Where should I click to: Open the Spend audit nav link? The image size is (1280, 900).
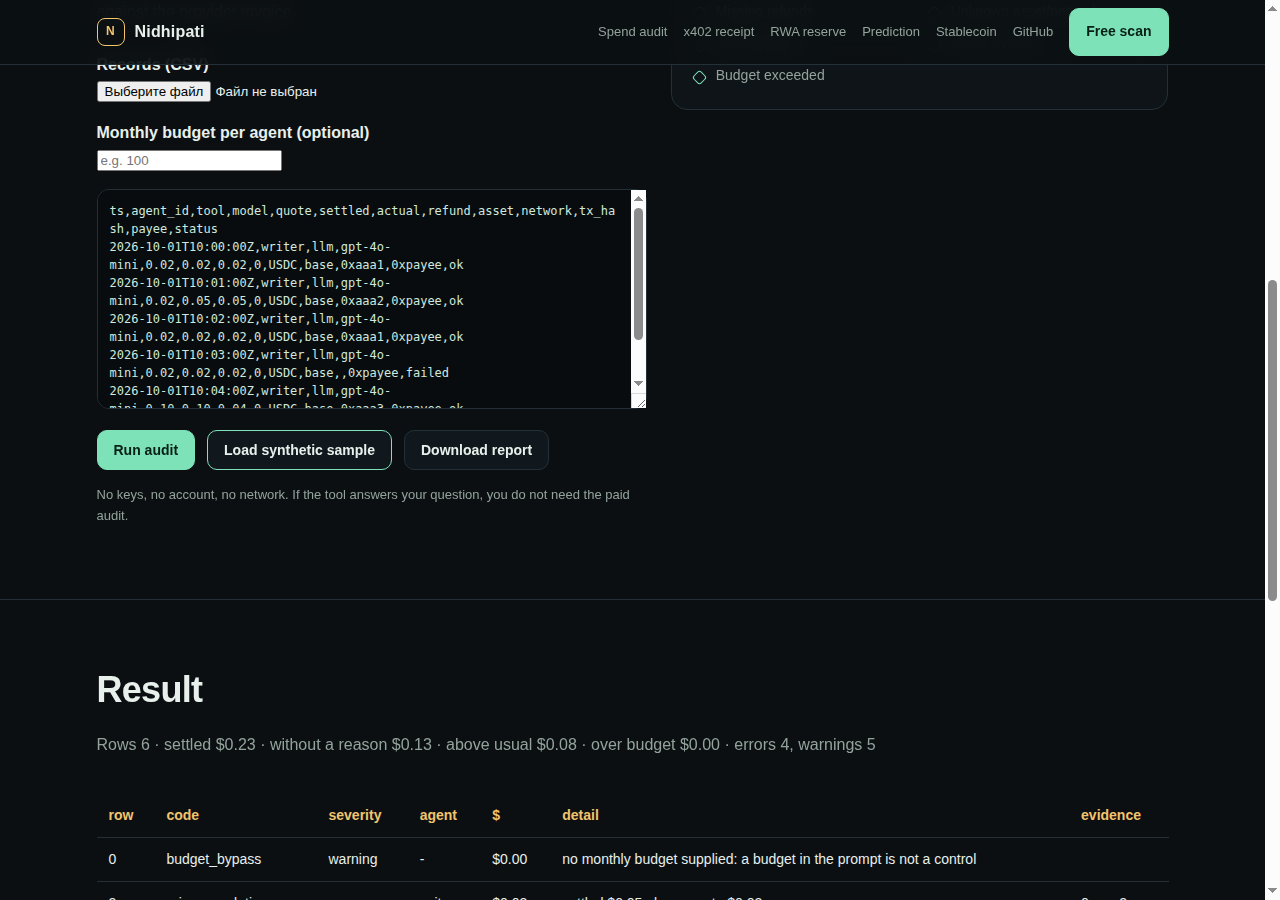click(x=632, y=32)
